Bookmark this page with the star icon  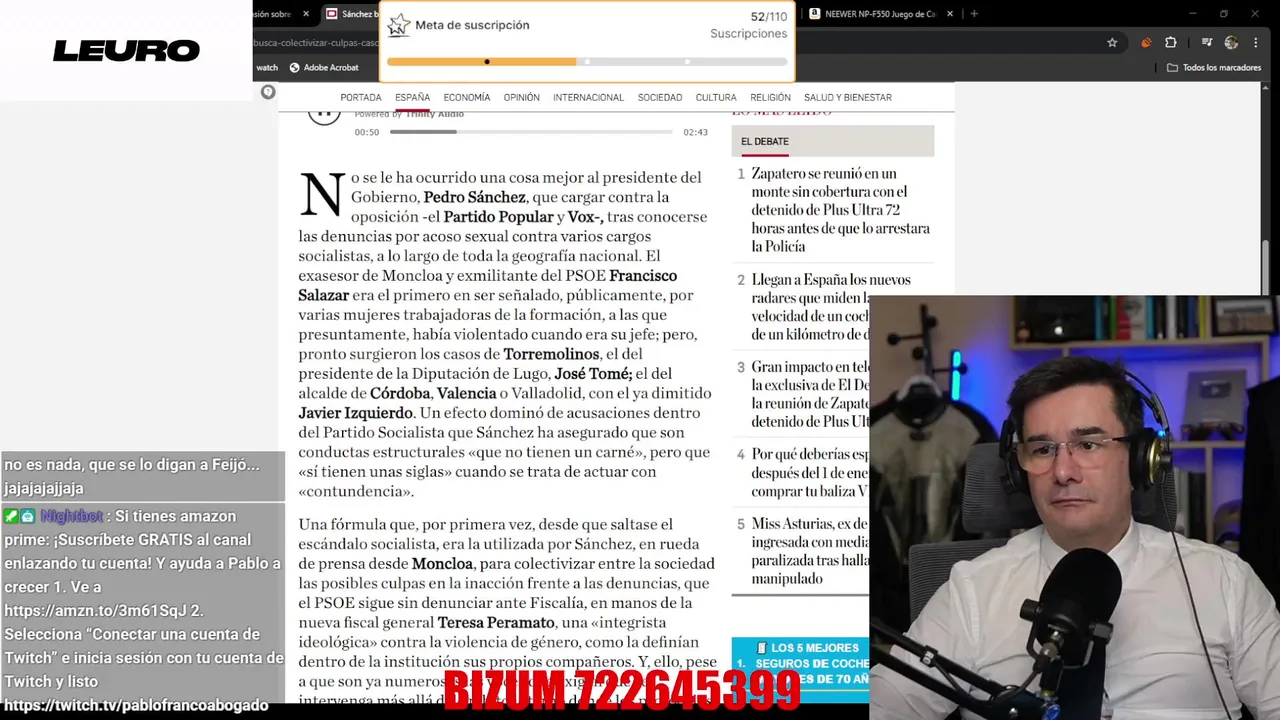(x=1112, y=43)
